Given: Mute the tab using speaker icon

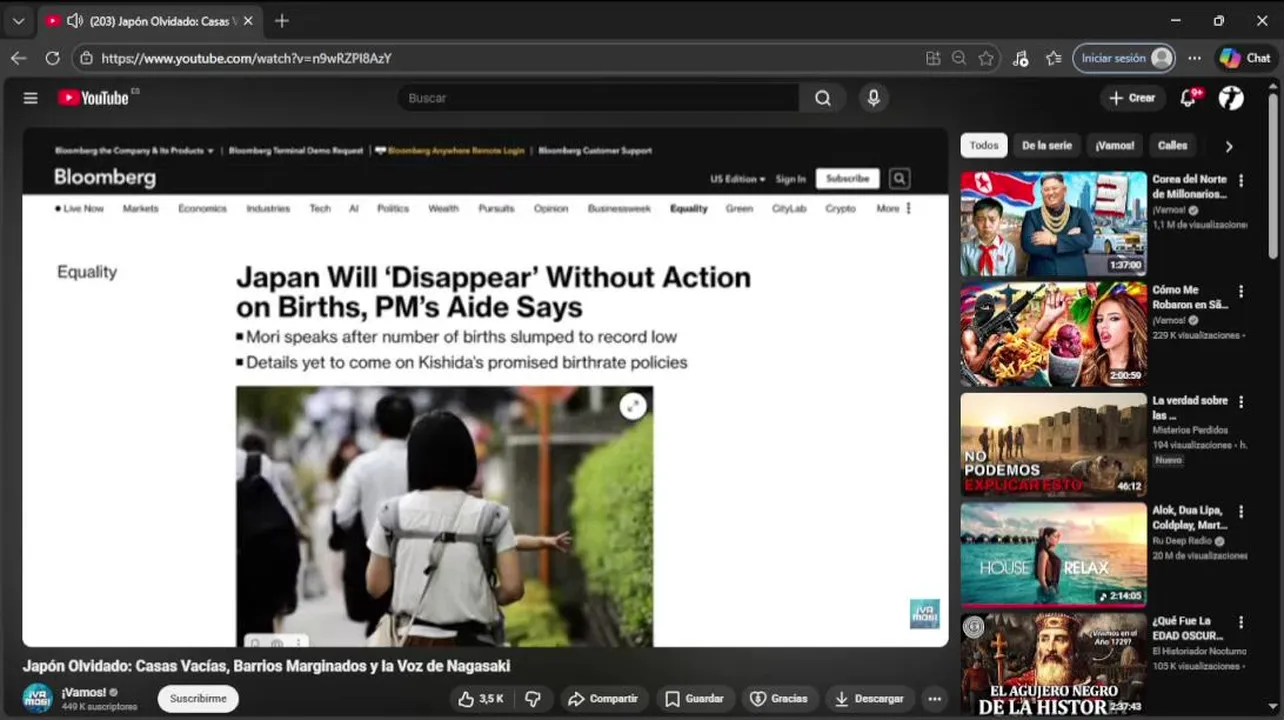Looking at the screenshot, I should tap(74, 21).
